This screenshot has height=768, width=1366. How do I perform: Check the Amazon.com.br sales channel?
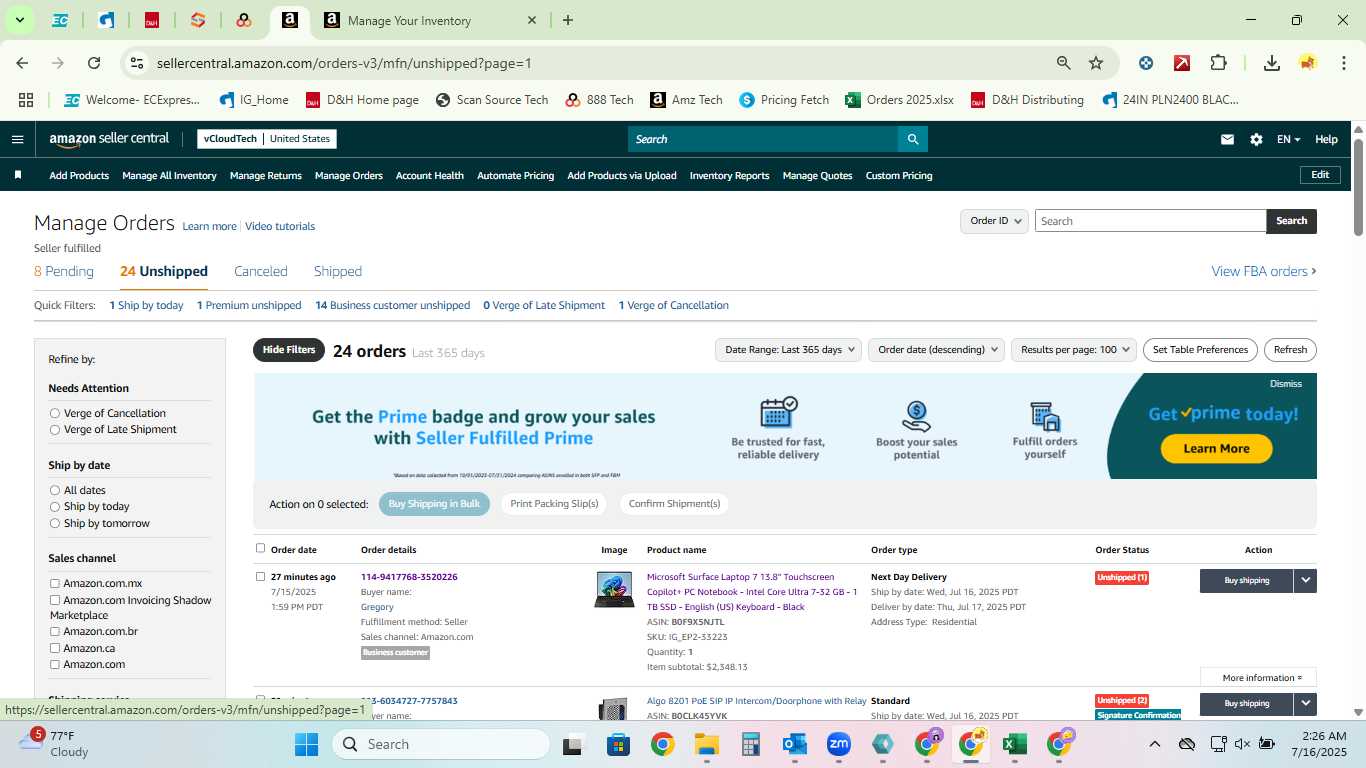pyautogui.click(x=55, y=631)
